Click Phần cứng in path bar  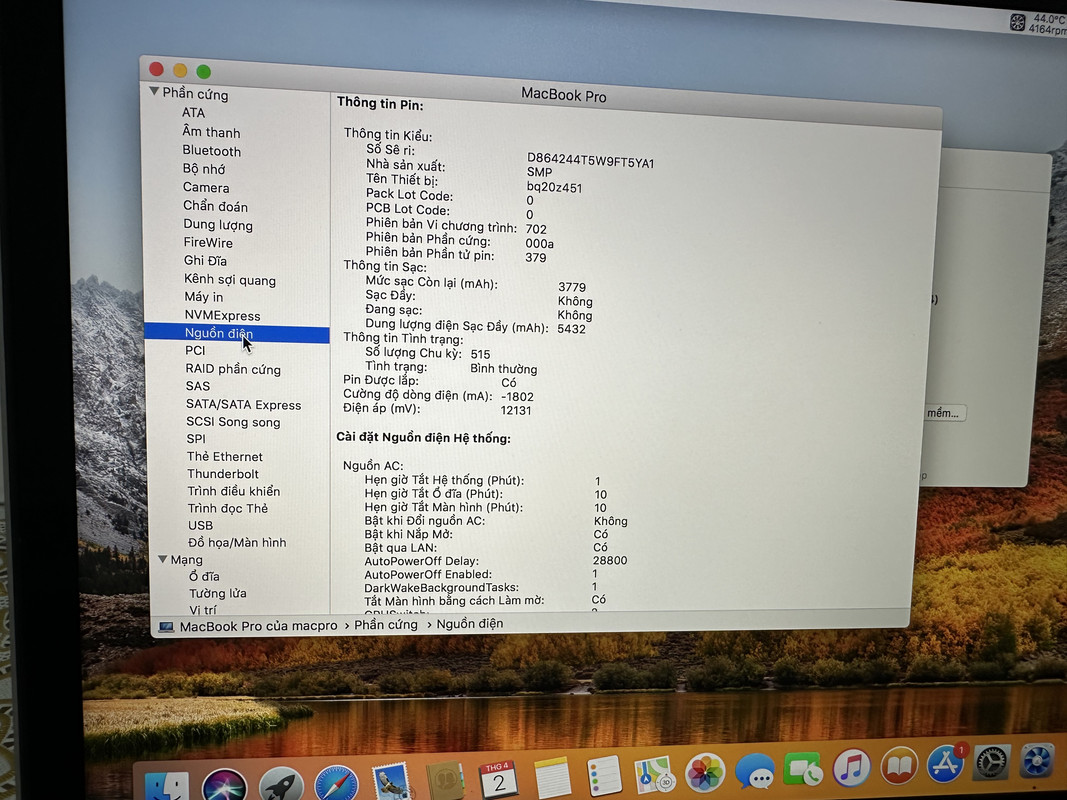386,624
